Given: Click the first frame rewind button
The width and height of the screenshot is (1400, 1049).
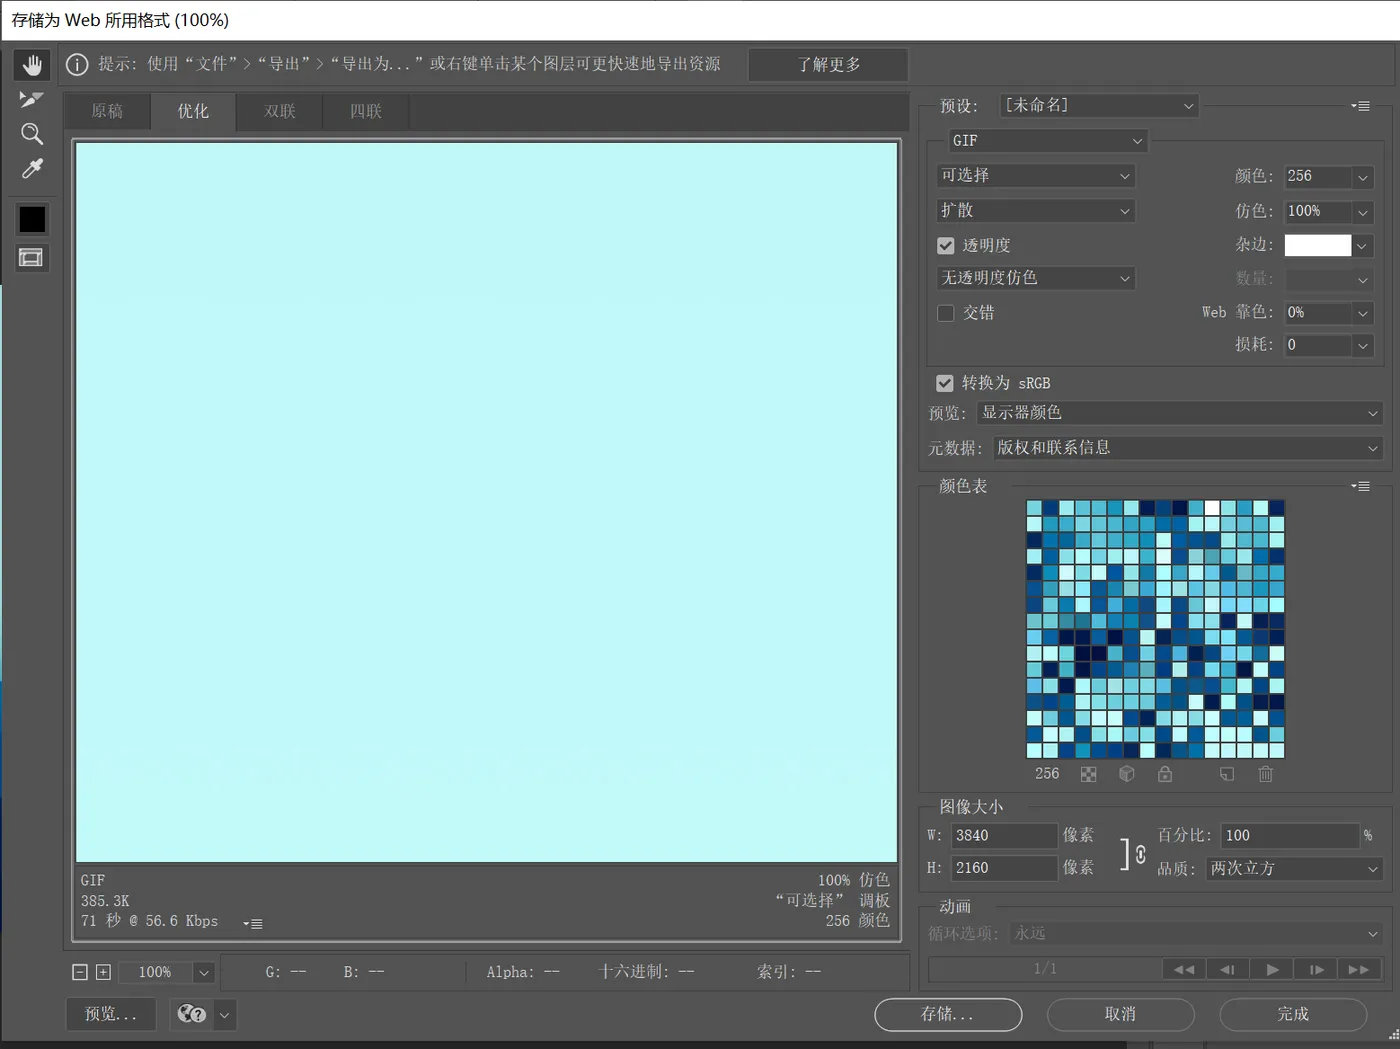Looking at the screenshot, I should tap(1184, 969).
